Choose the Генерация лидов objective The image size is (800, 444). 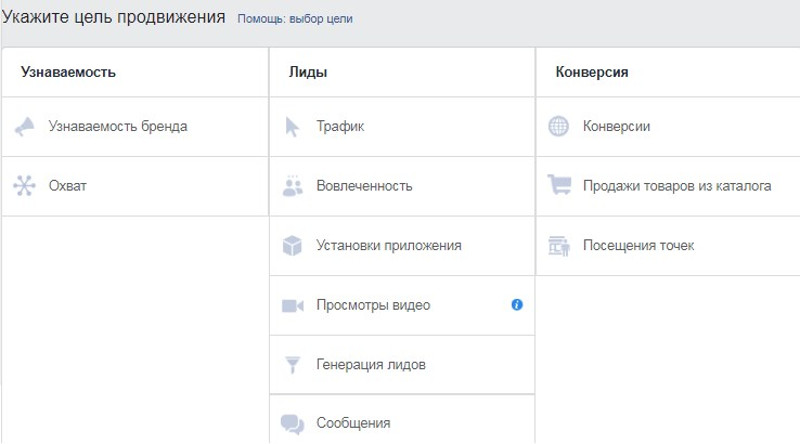click(402, 364)
